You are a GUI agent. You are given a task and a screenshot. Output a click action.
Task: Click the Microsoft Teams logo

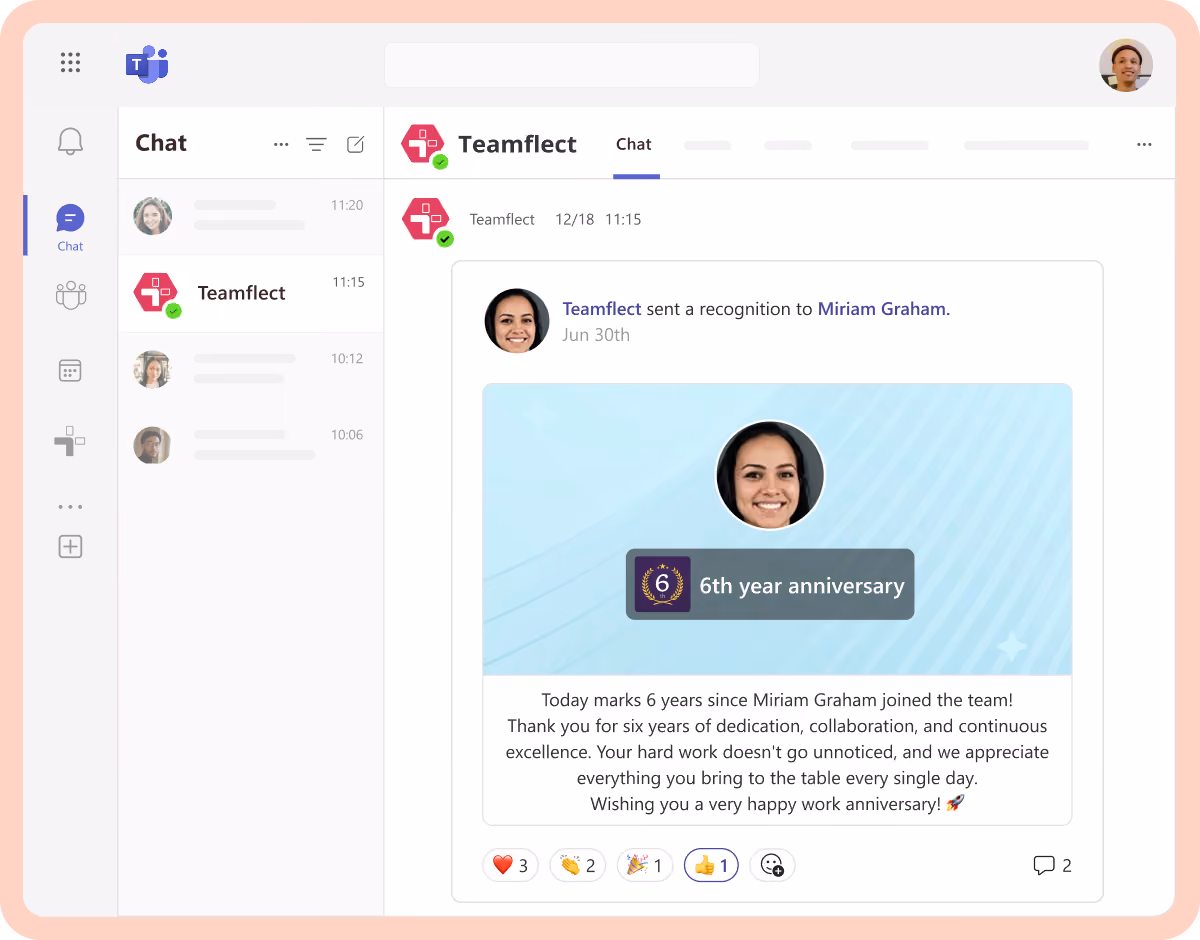[147, 64]
